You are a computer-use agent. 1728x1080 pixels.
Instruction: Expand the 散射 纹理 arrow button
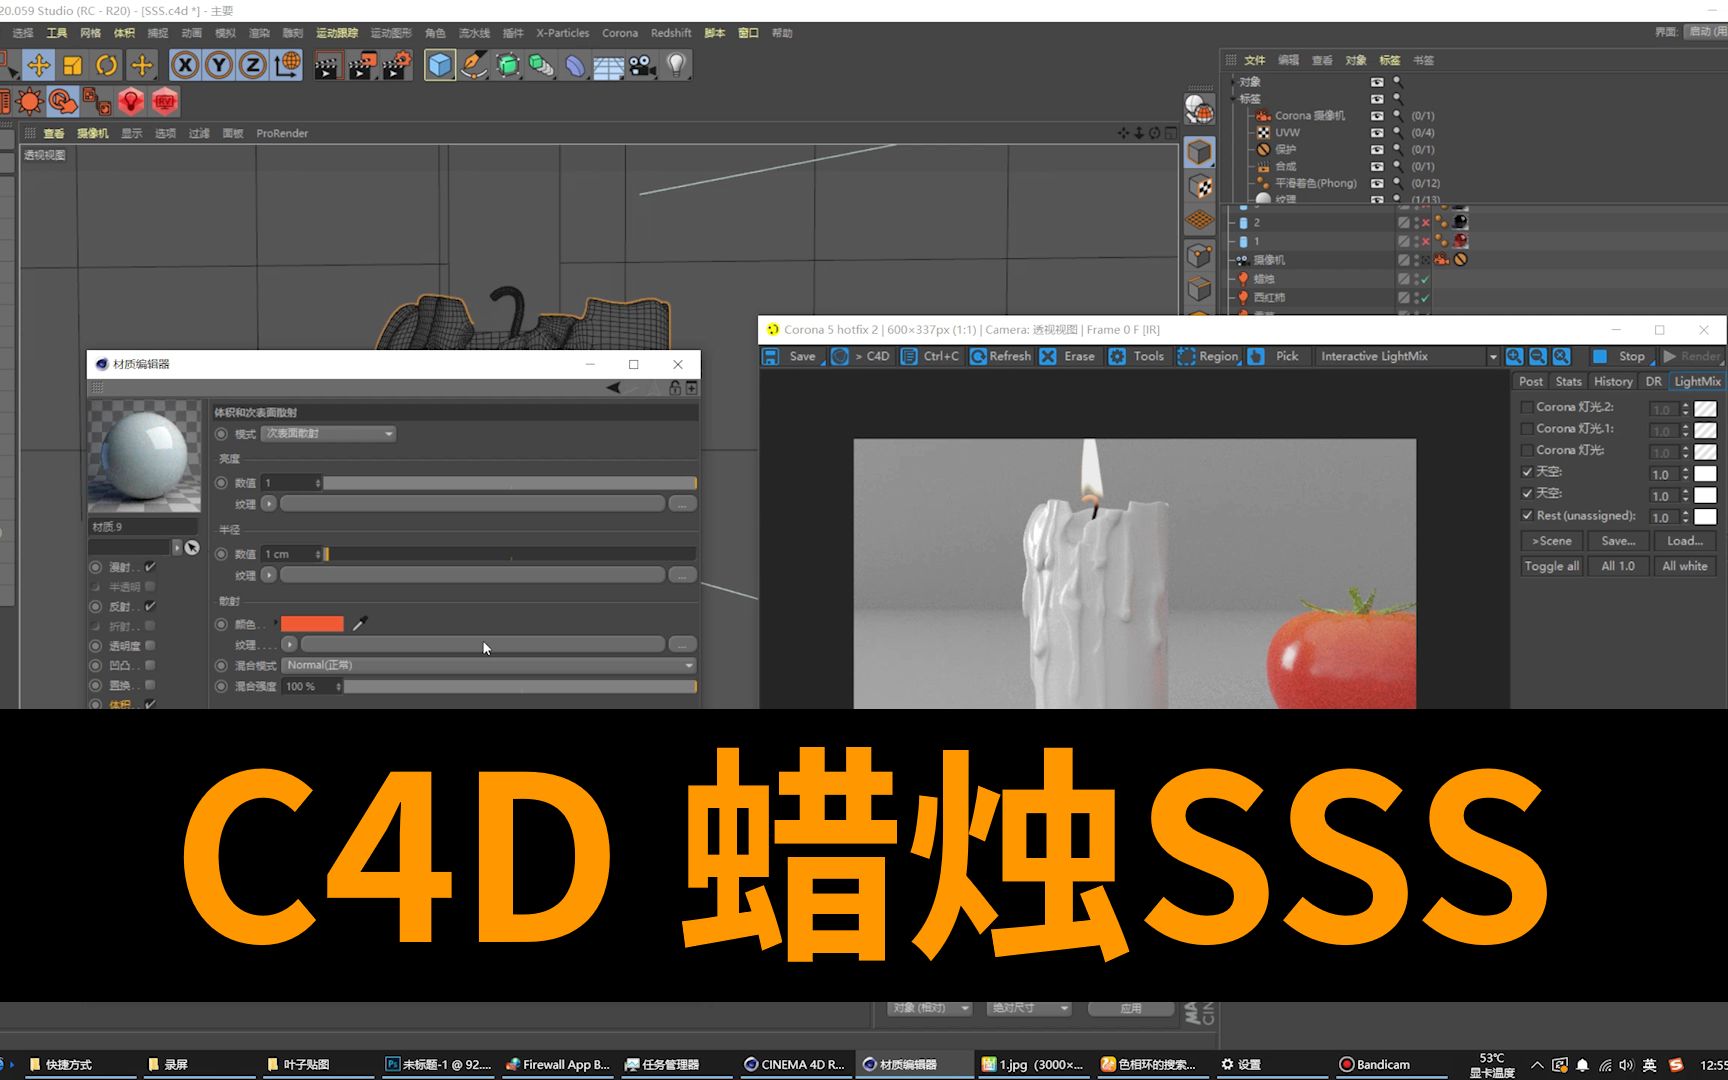point(289,645)
